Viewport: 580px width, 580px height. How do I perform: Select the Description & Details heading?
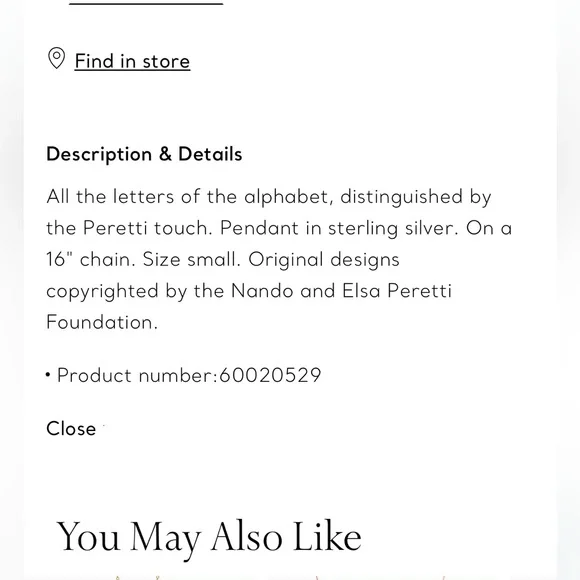tap(144, 154)
